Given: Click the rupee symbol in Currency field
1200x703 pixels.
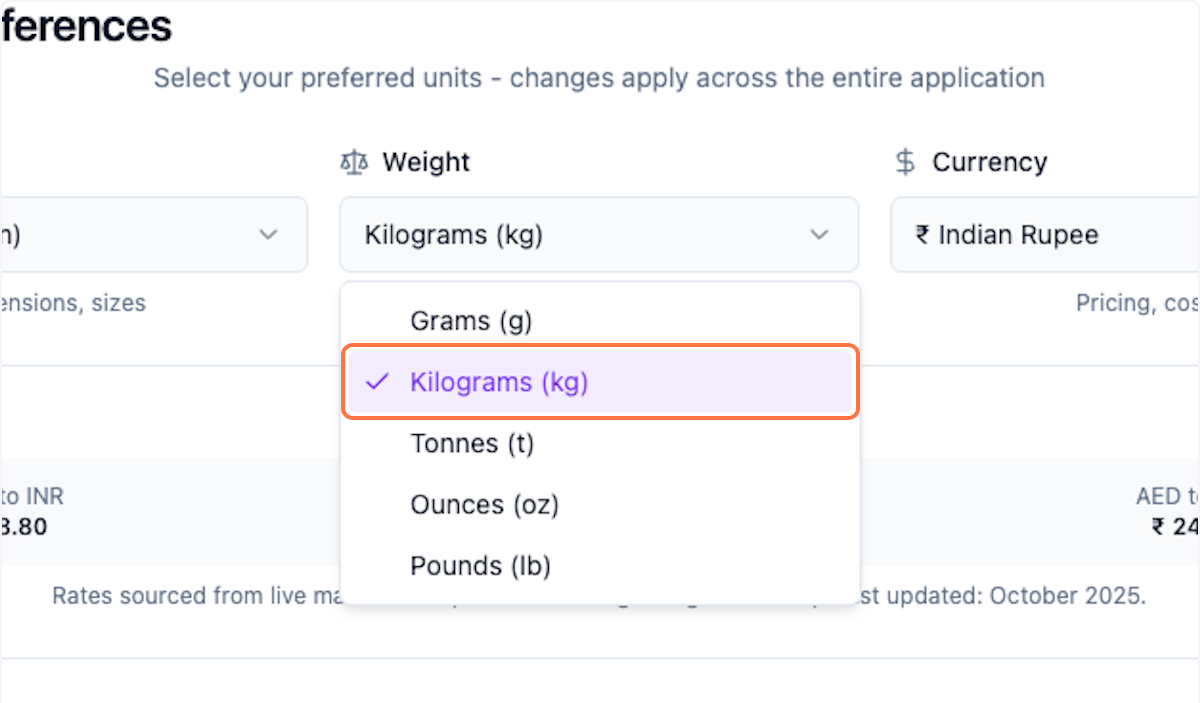Looking at the screenshot, I should tap(921, 235).
